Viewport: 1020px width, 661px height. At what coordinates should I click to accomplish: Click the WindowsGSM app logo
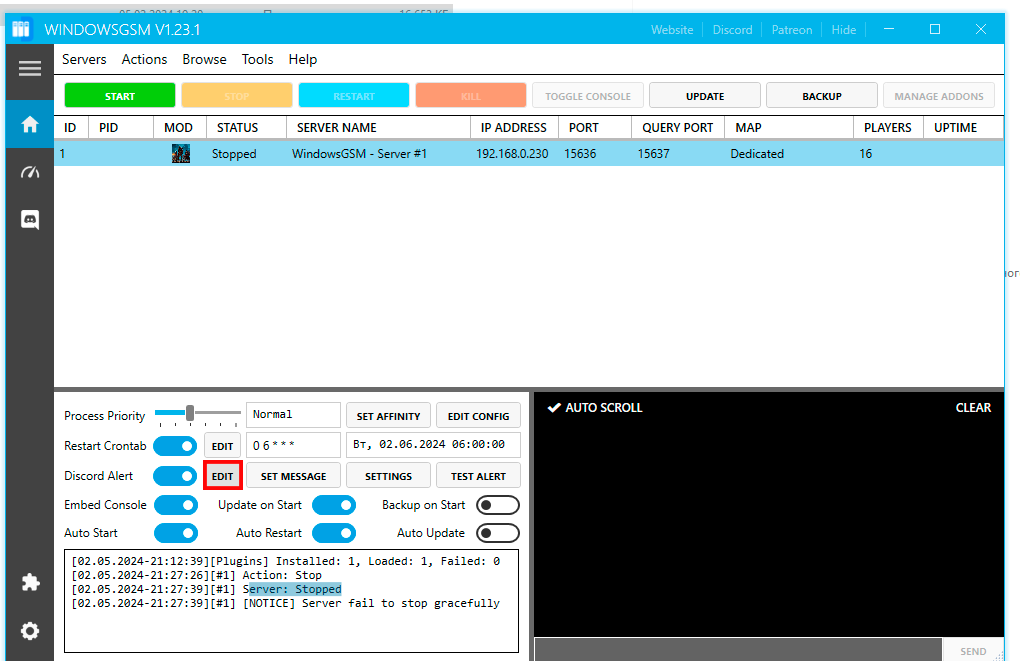(21, 29)
